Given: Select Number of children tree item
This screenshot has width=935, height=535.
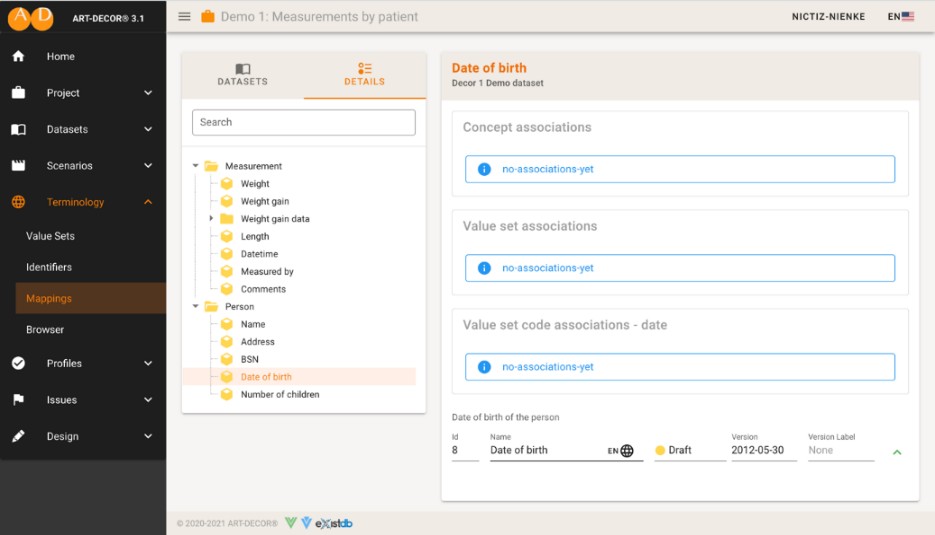Looking at the screenshot, I should pos(279,395).
